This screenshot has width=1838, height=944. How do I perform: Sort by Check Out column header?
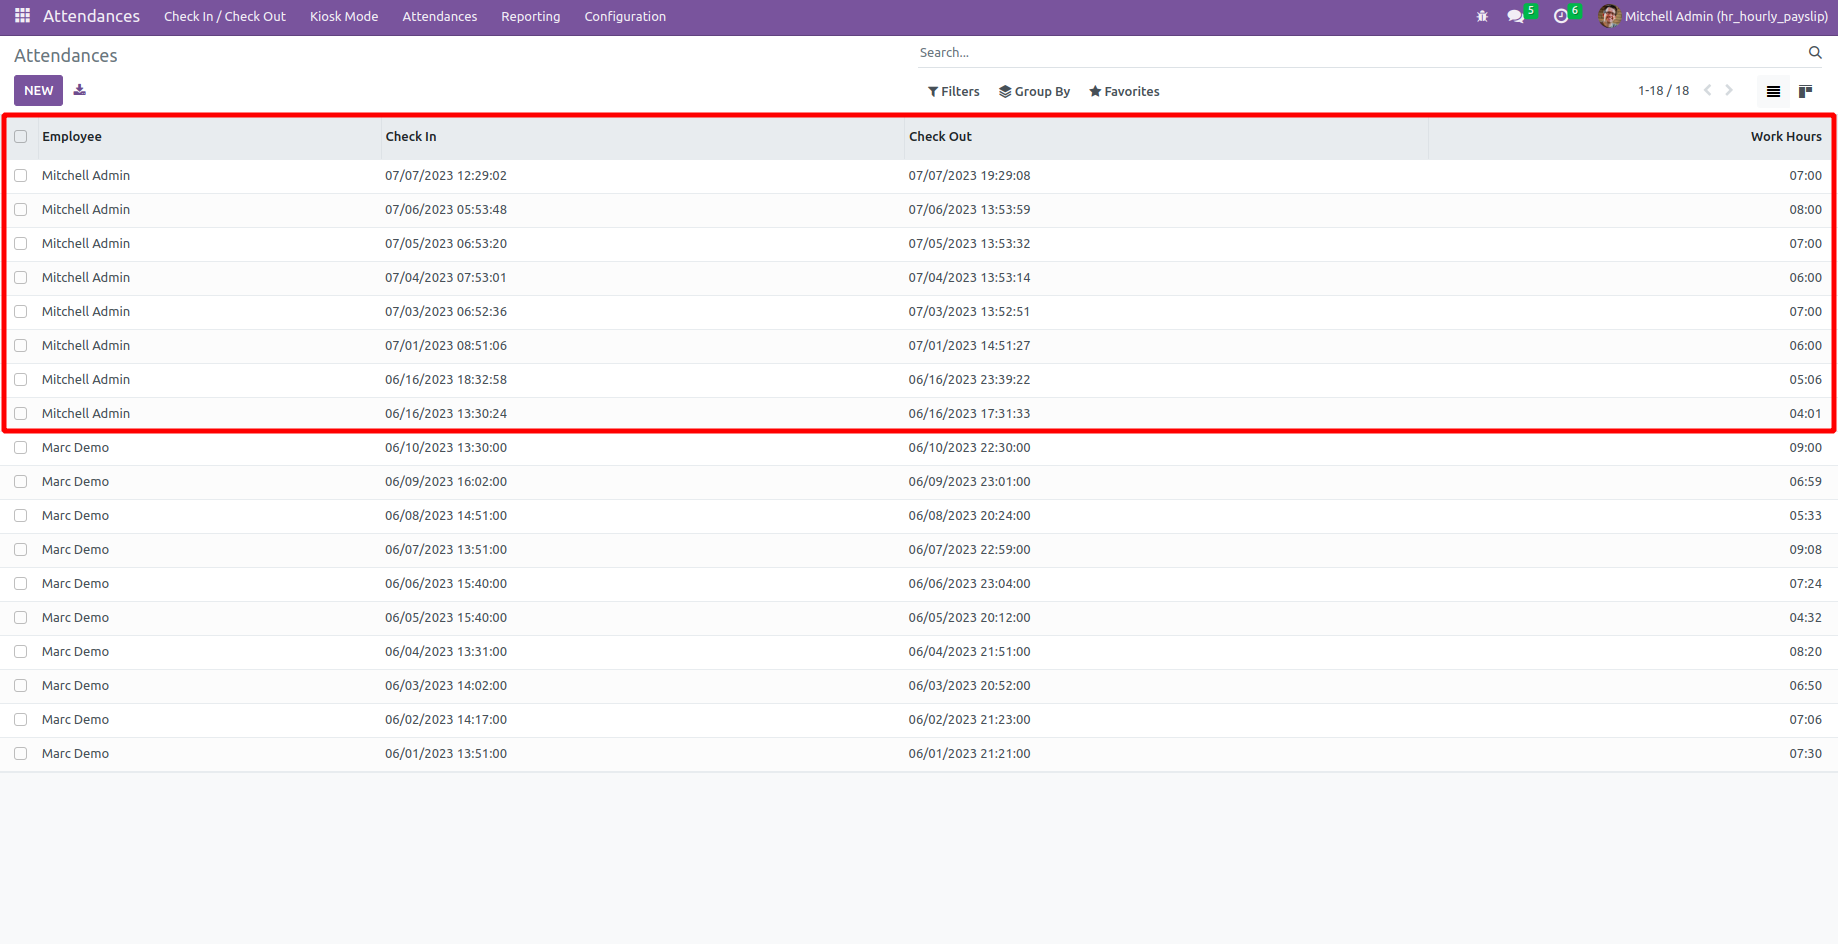[1166, 137]
